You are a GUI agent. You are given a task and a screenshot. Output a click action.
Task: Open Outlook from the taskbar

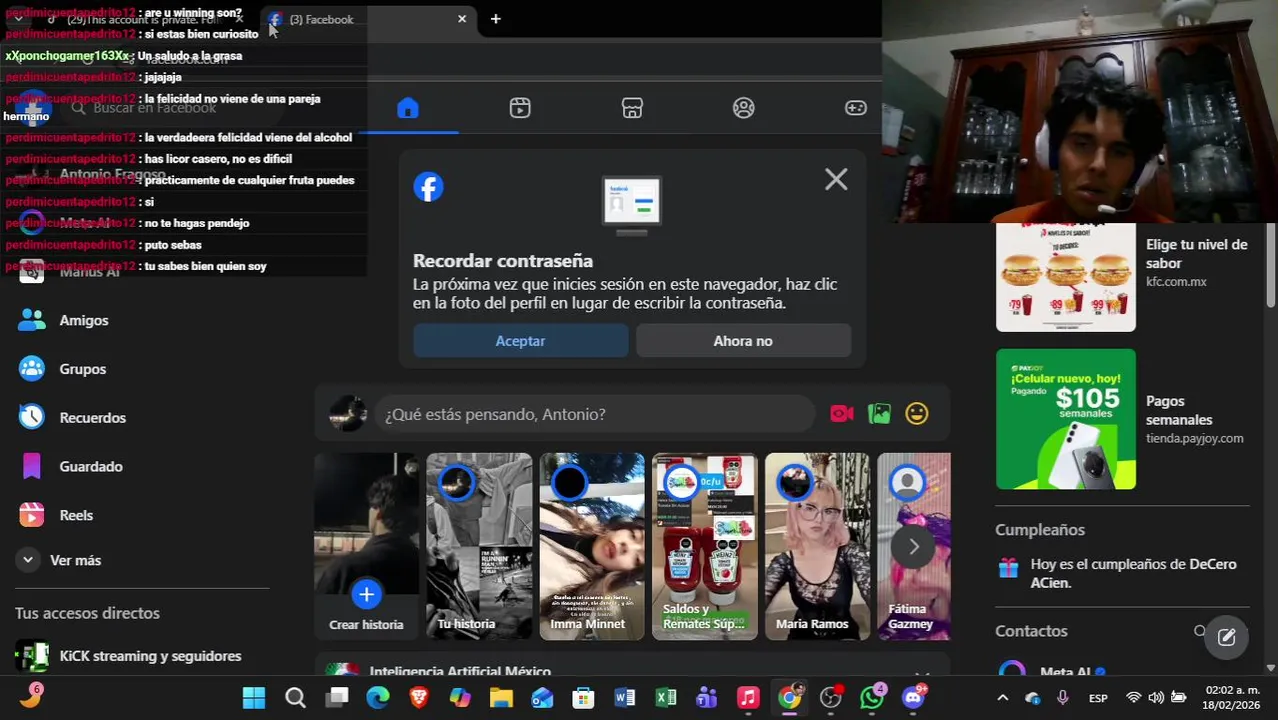(x=542, y=698)
